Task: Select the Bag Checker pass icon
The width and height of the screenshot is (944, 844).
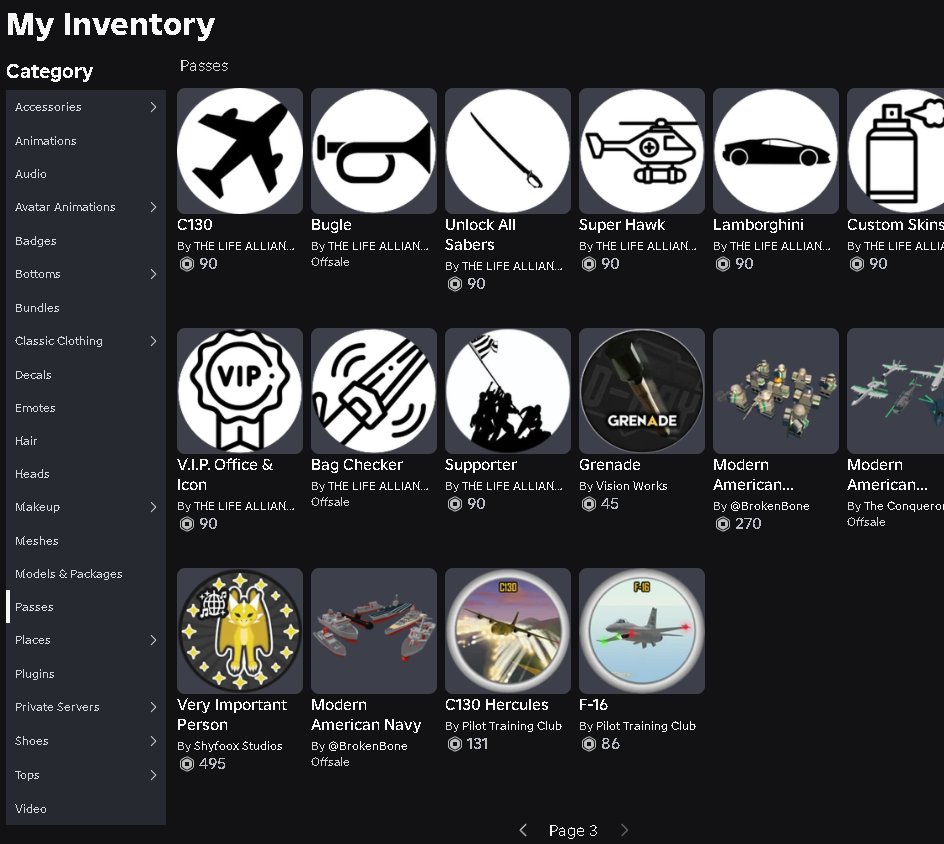Action: coord(374,391)
